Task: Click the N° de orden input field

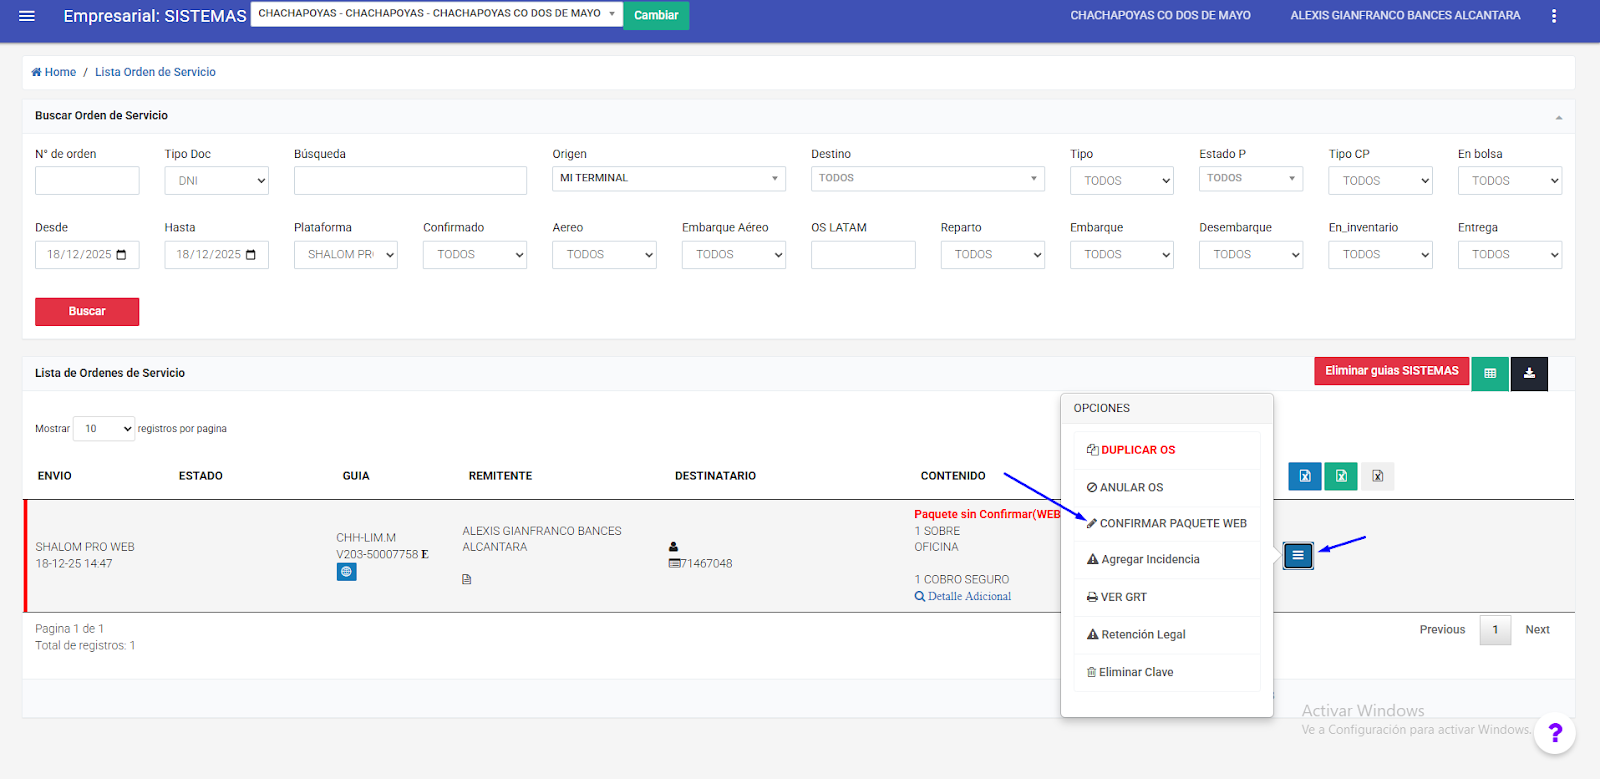Action: click(87, 181)
